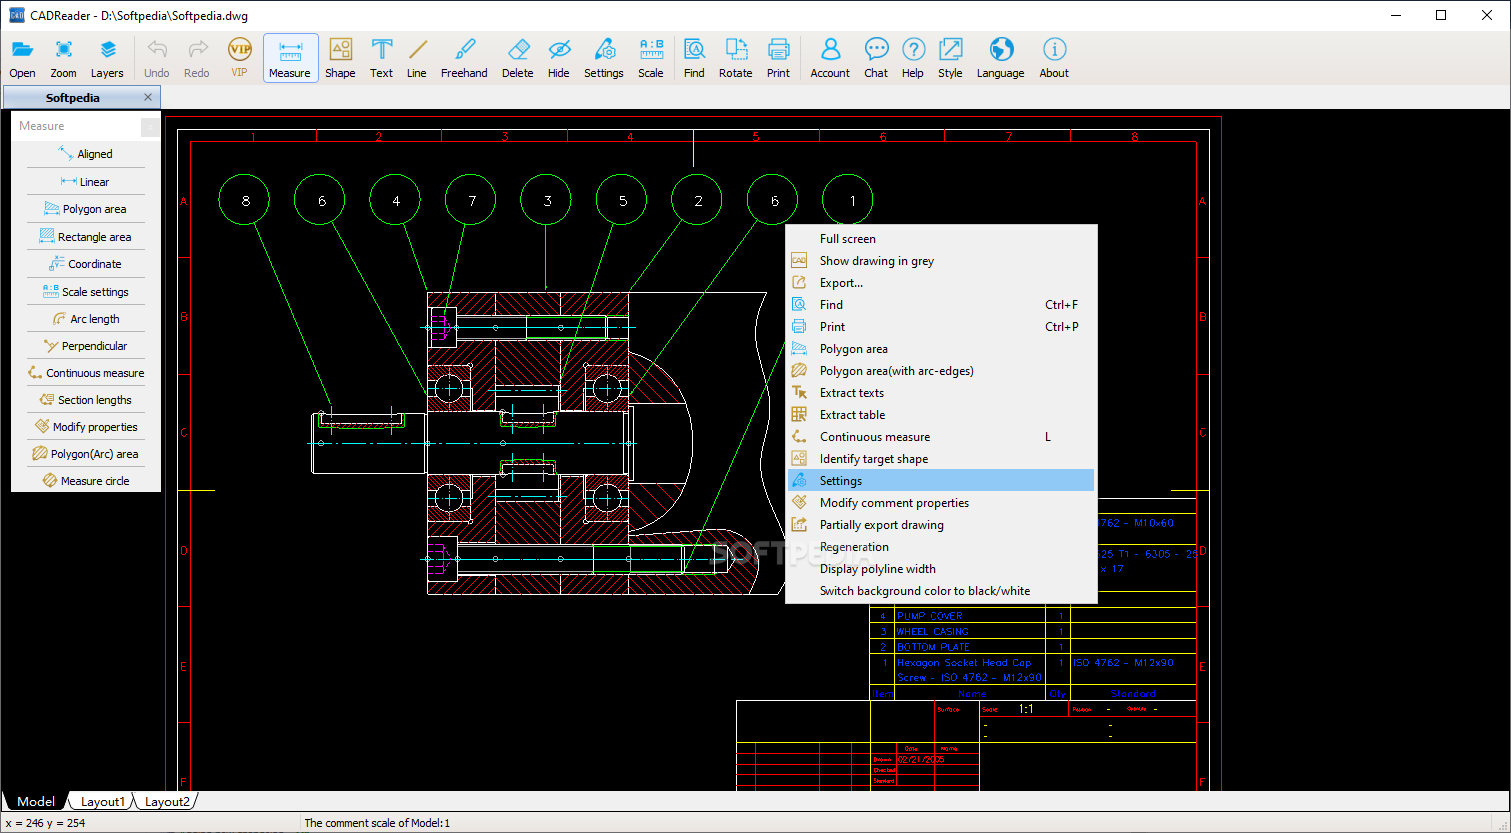The height and width of the screenshot is (833, 1511).
Task: Switch to the Softpedia document tab
Action: pyautogui.click(x=72, y=98)
